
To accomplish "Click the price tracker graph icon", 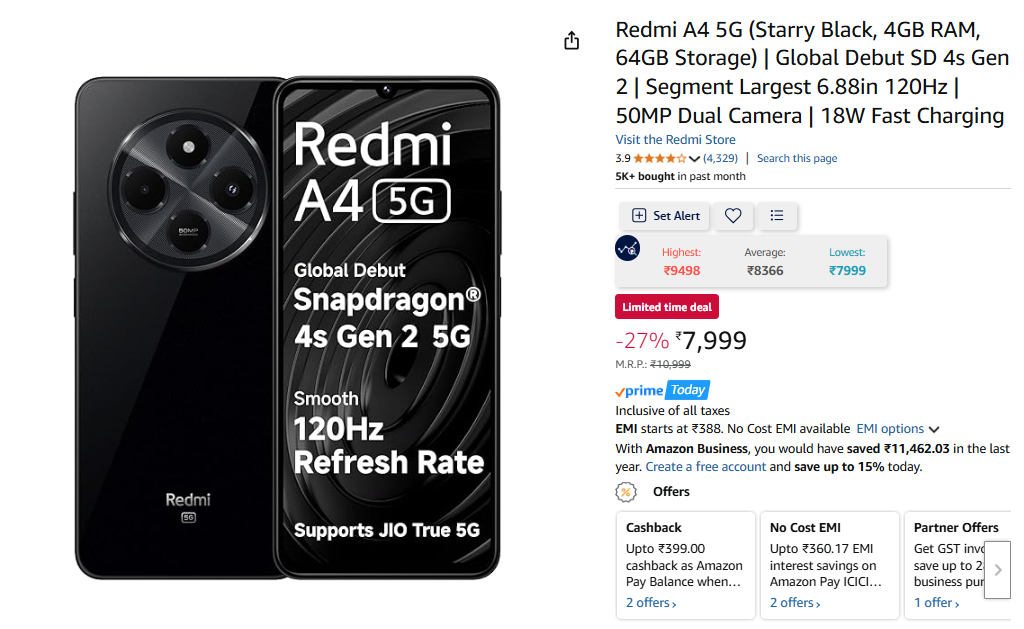I will pos(628,248).
